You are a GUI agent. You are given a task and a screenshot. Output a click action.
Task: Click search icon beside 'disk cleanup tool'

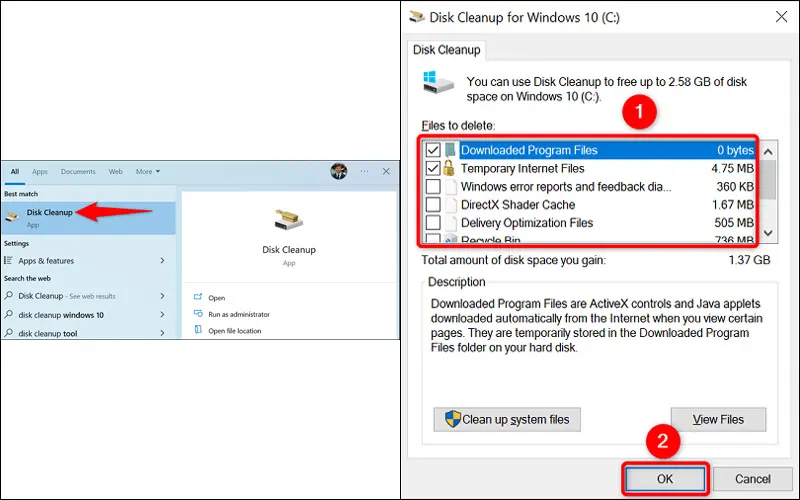(9, 333)
